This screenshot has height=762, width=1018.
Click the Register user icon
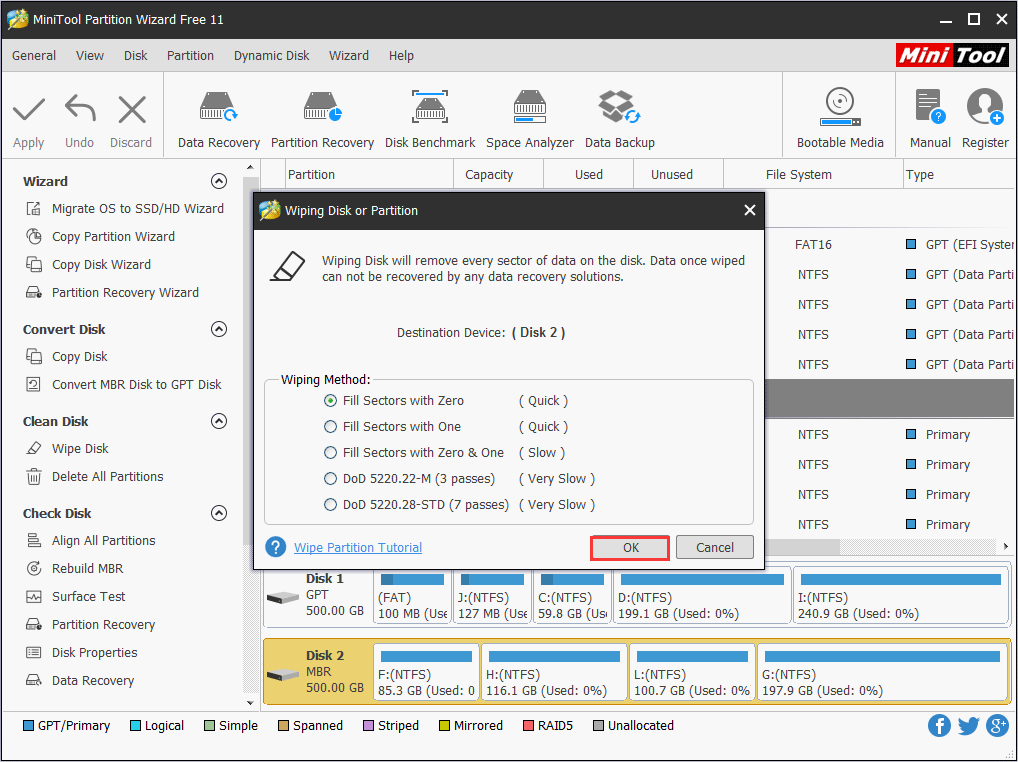point(985,107)
